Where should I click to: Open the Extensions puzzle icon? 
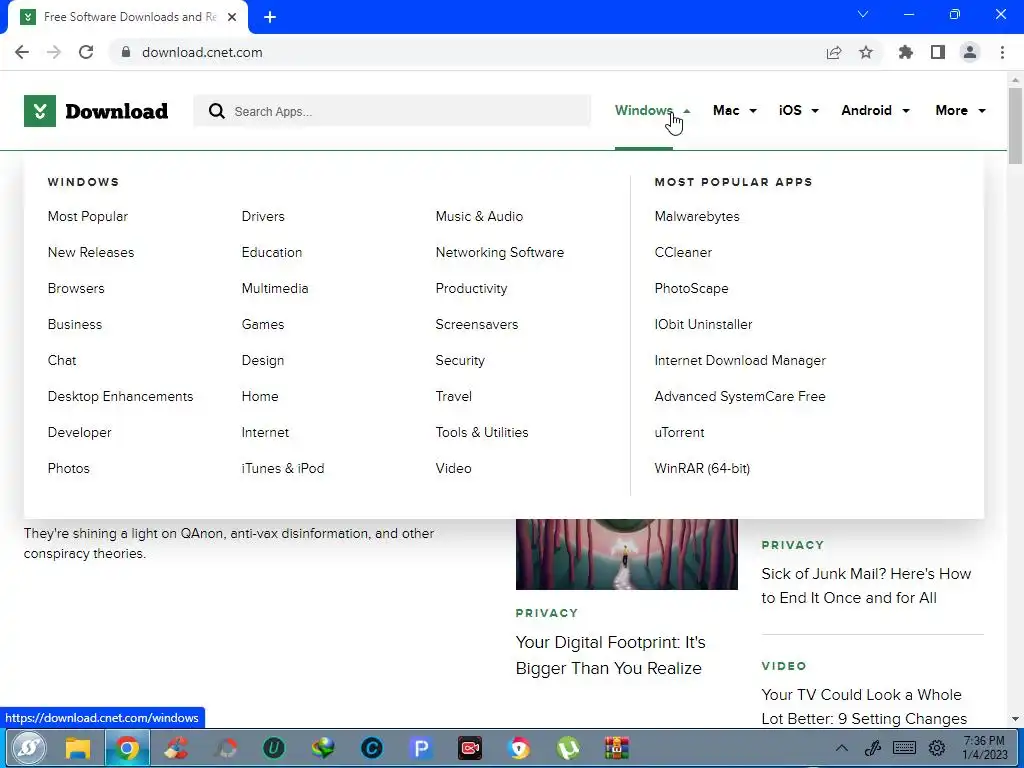906,52
